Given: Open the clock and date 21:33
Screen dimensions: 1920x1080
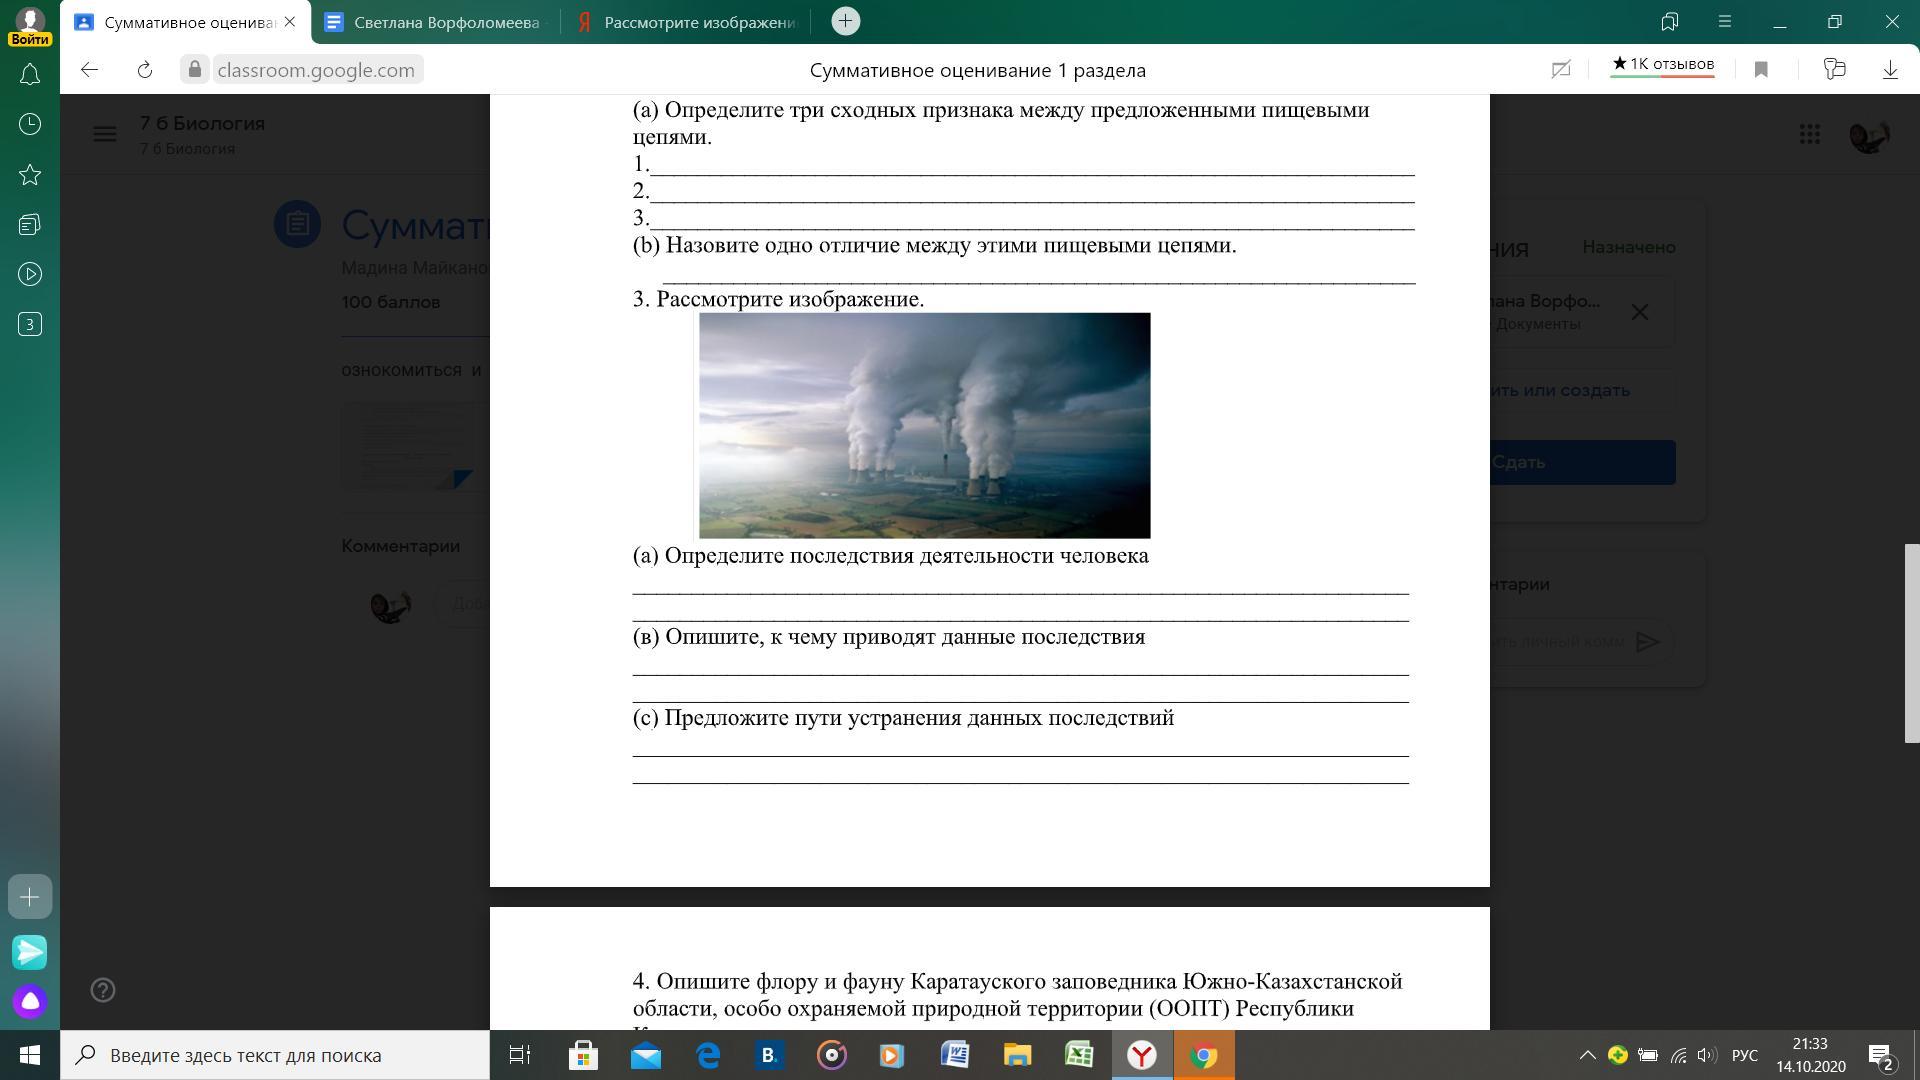Looking at the screenshot, I should pos(1810,1055).
